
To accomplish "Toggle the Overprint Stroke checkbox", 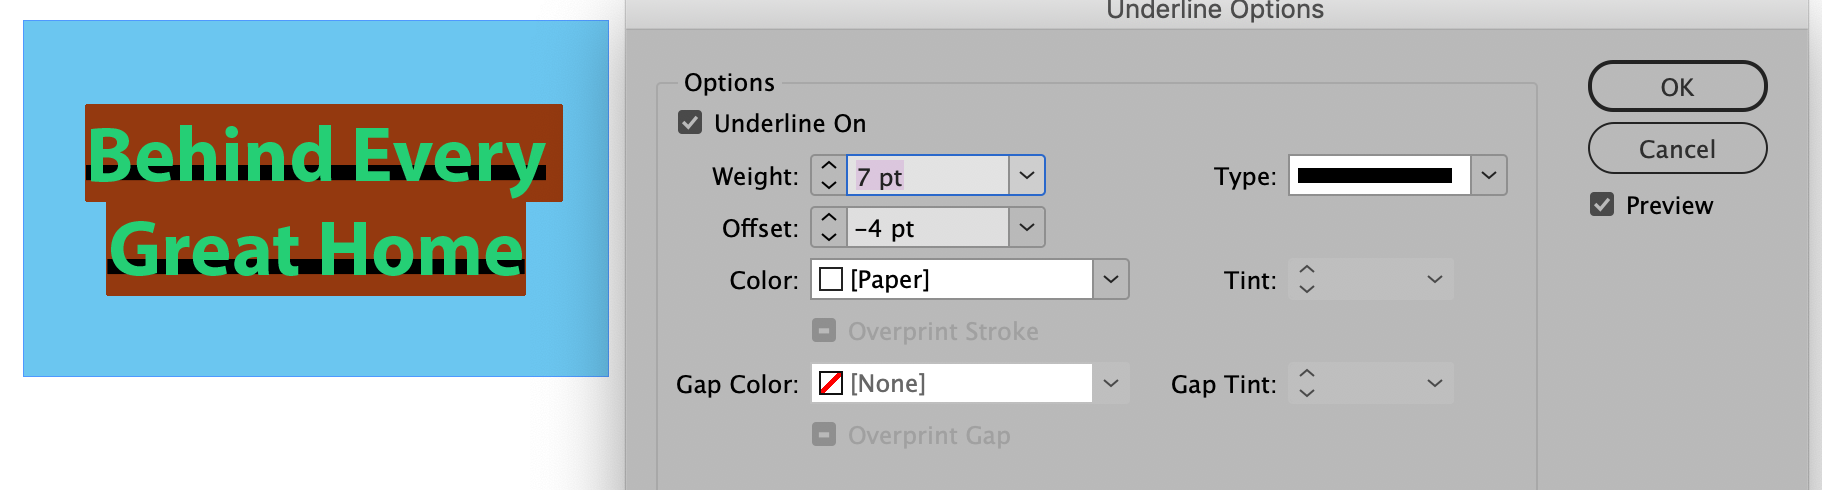I will (x=824, y=331).
